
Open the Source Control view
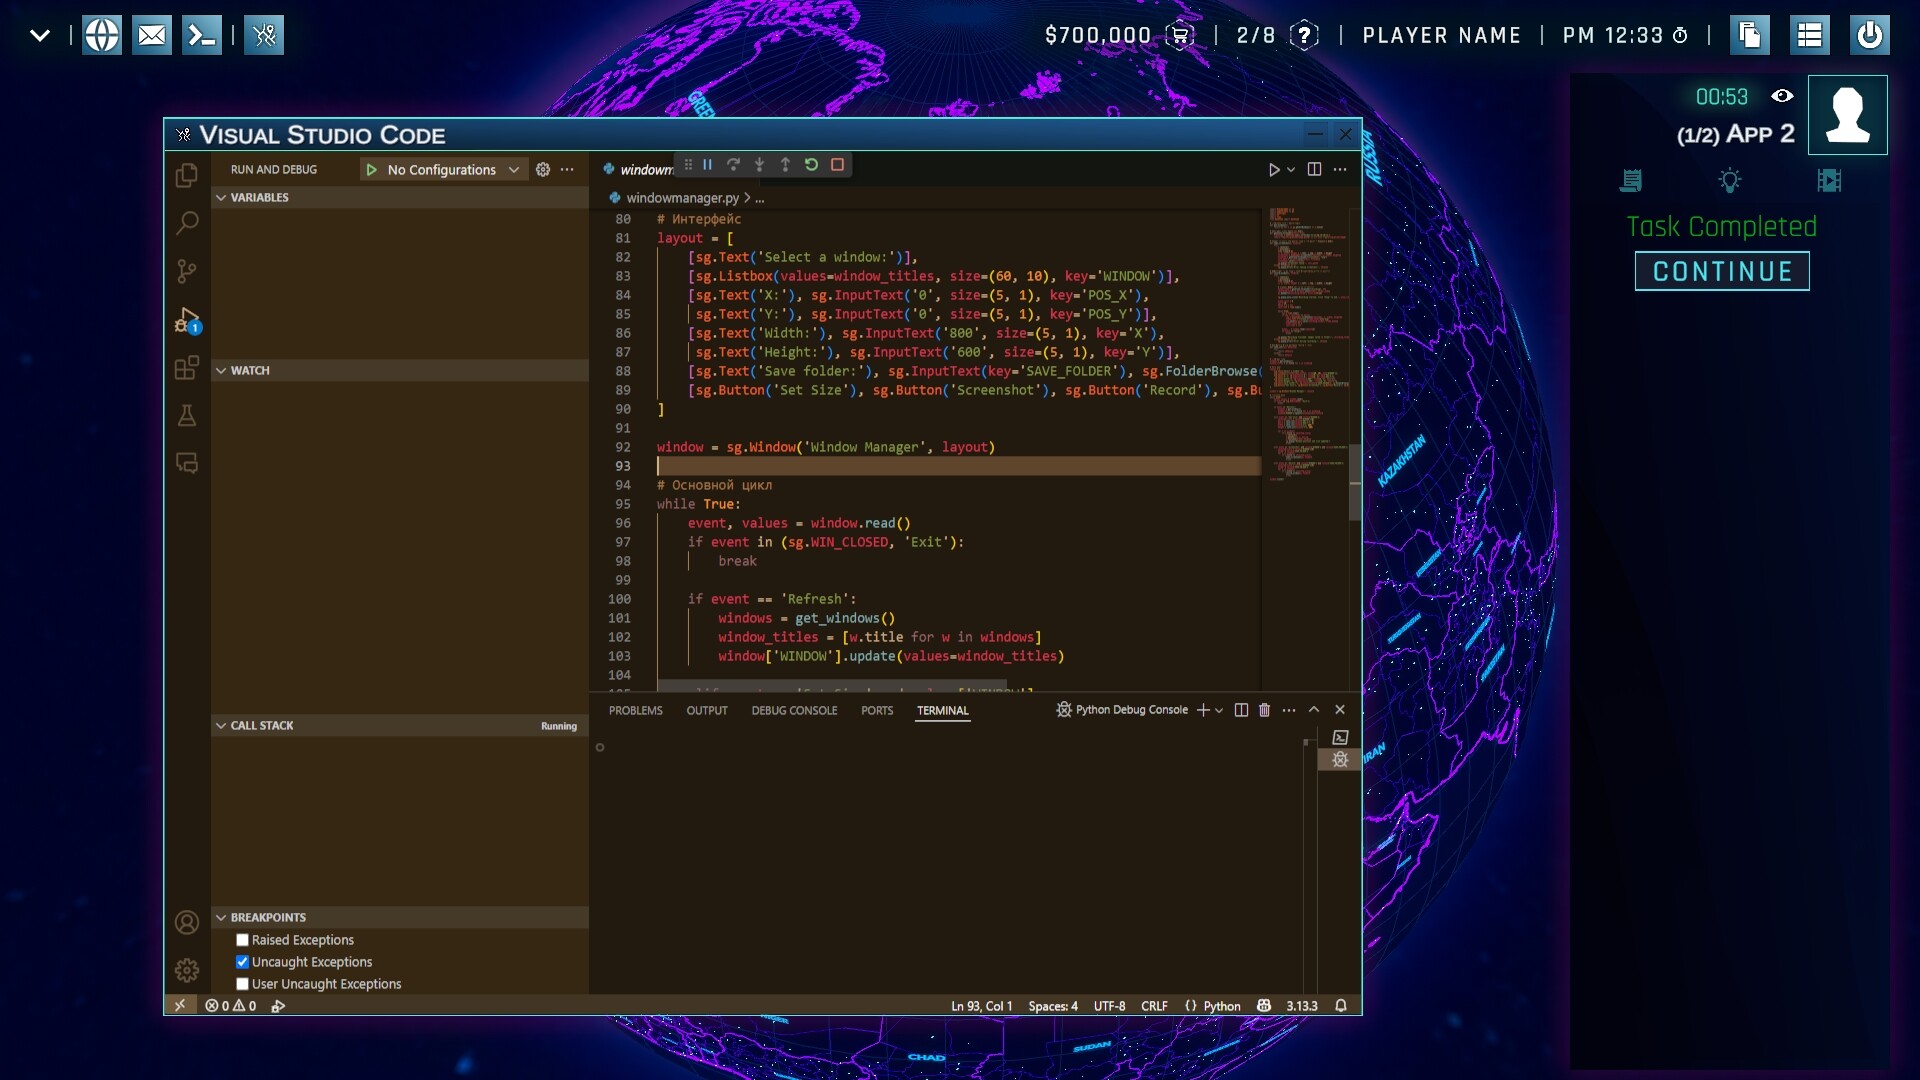(187, 271)
